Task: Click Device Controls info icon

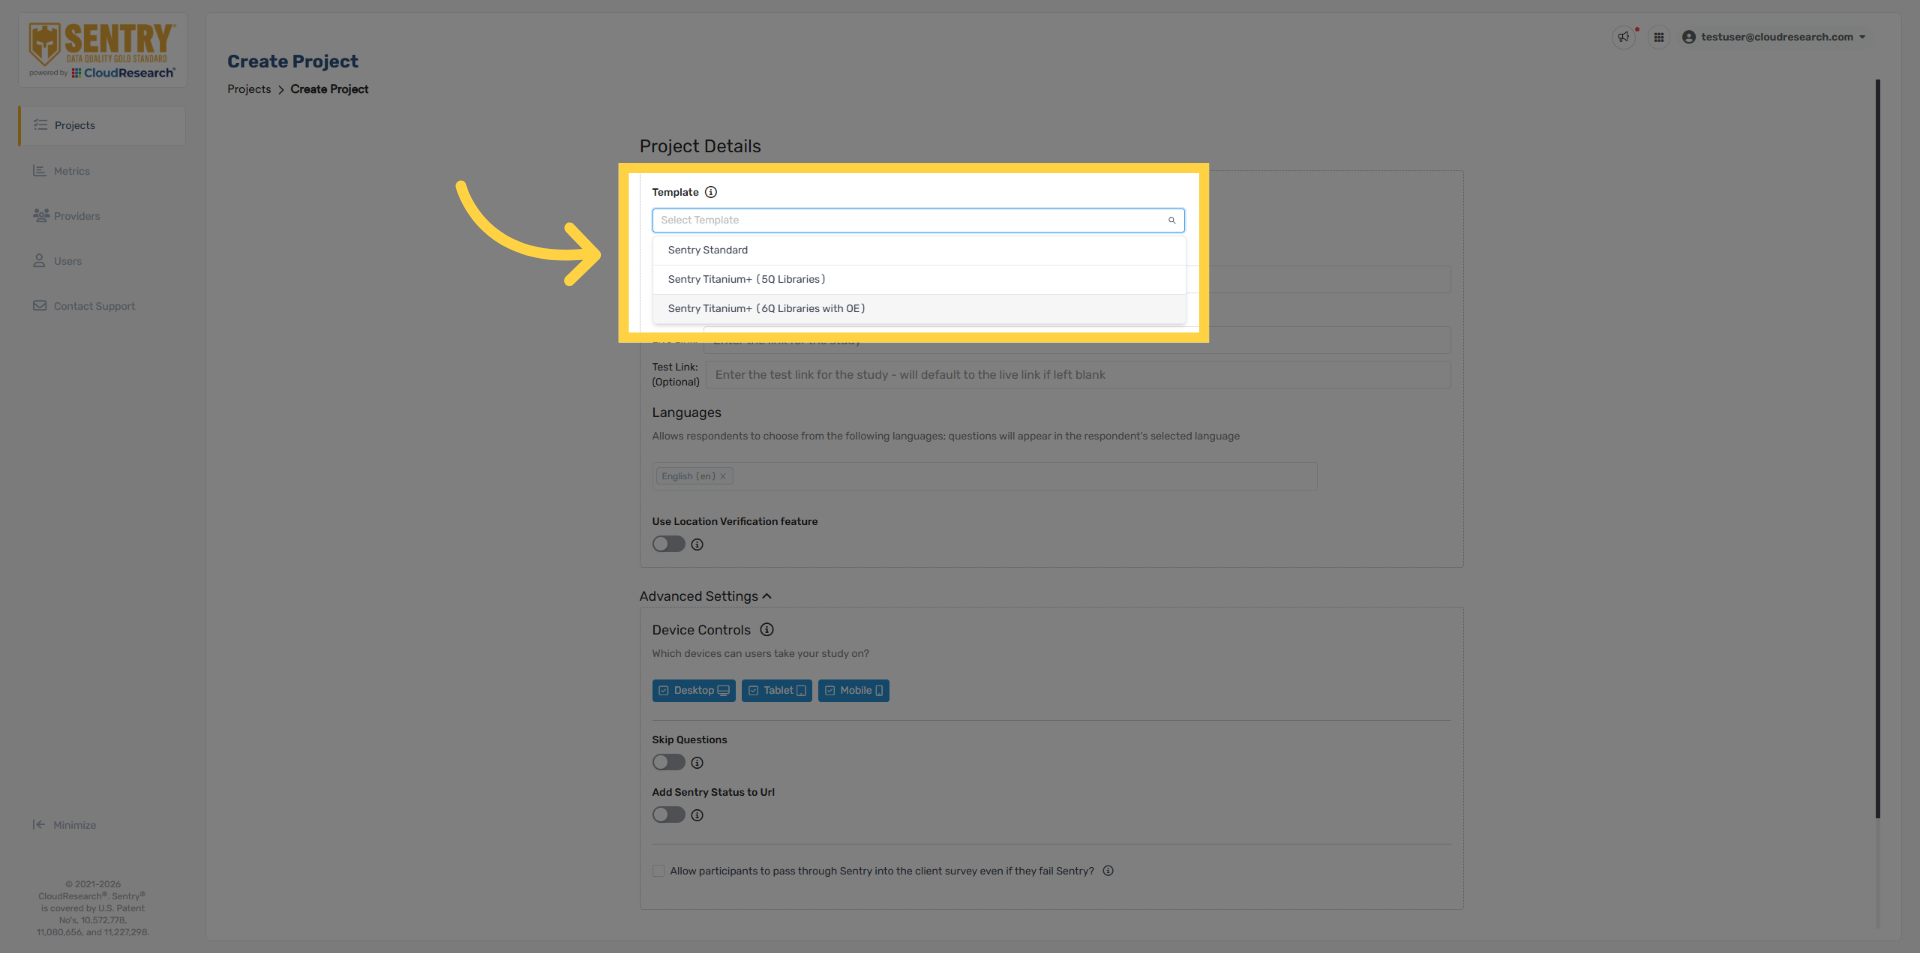Action: point(767,630)
